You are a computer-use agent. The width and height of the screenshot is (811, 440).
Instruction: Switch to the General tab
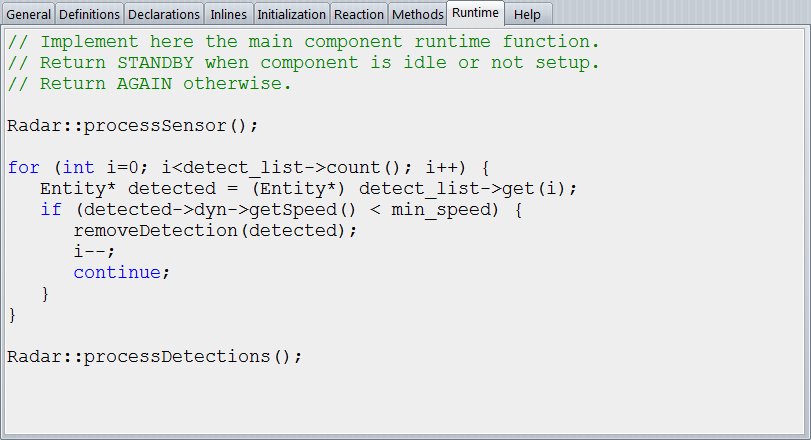[x=28, y=14]
